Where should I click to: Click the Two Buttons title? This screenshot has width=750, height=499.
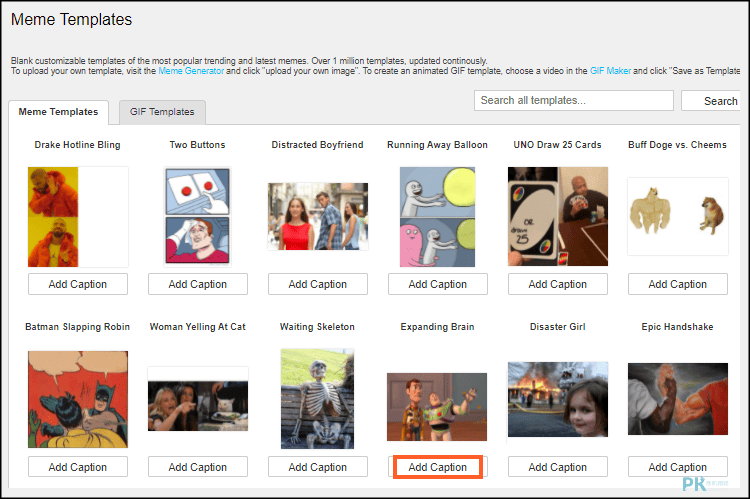pyautogui.click(x=198, y=145)
